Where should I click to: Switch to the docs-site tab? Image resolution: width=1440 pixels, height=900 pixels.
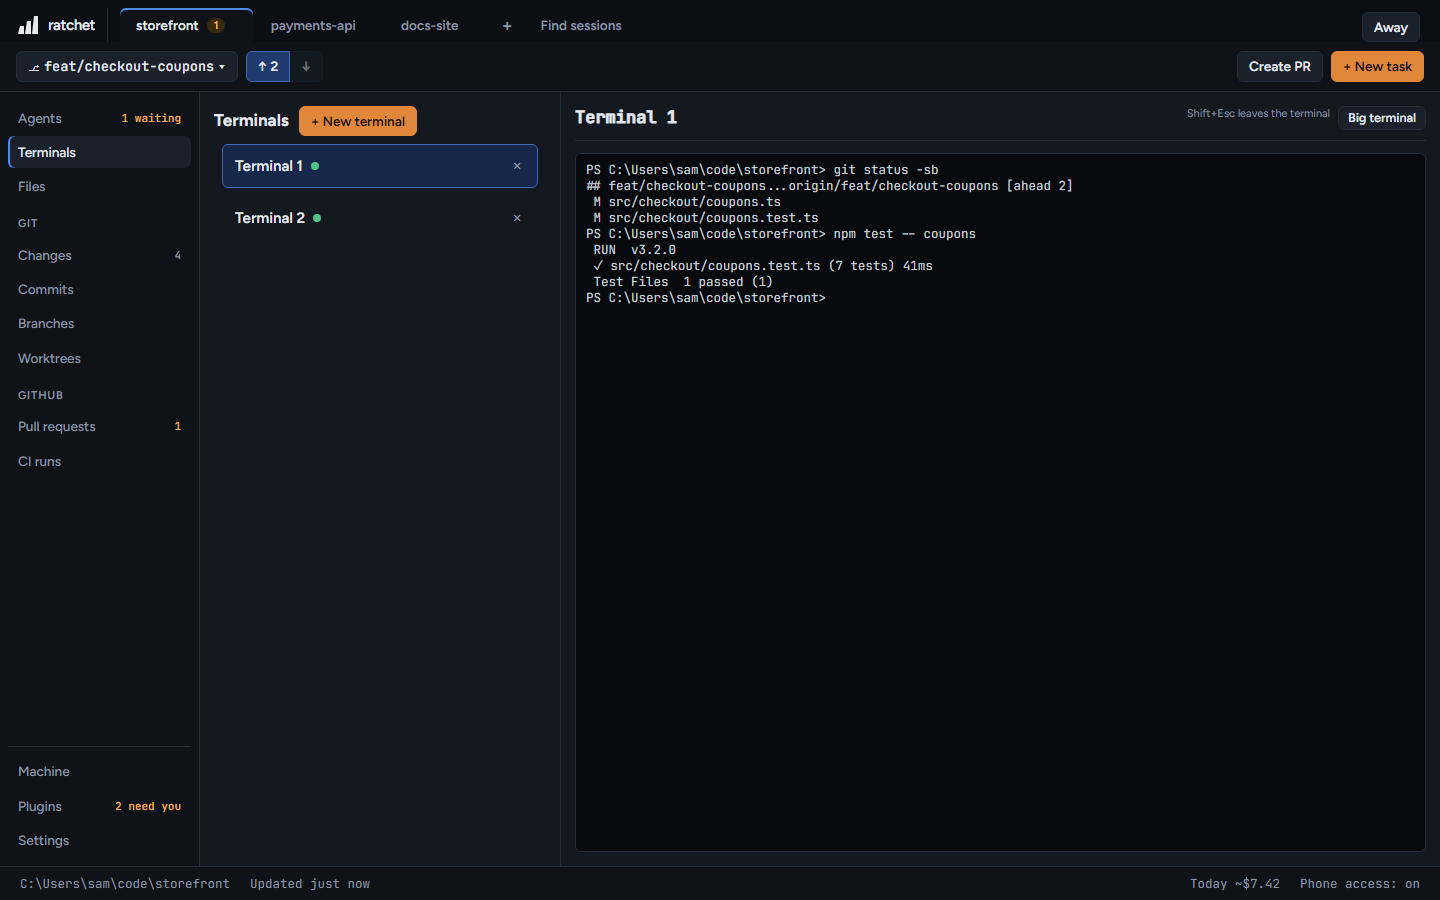pyautogui.click(x=430, y=25)
